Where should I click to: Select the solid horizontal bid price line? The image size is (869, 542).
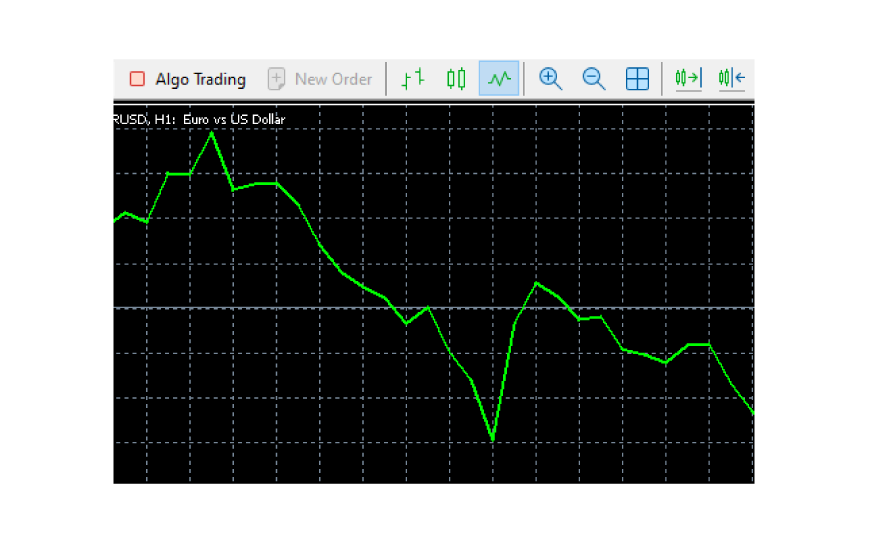[x=620, y=308]
